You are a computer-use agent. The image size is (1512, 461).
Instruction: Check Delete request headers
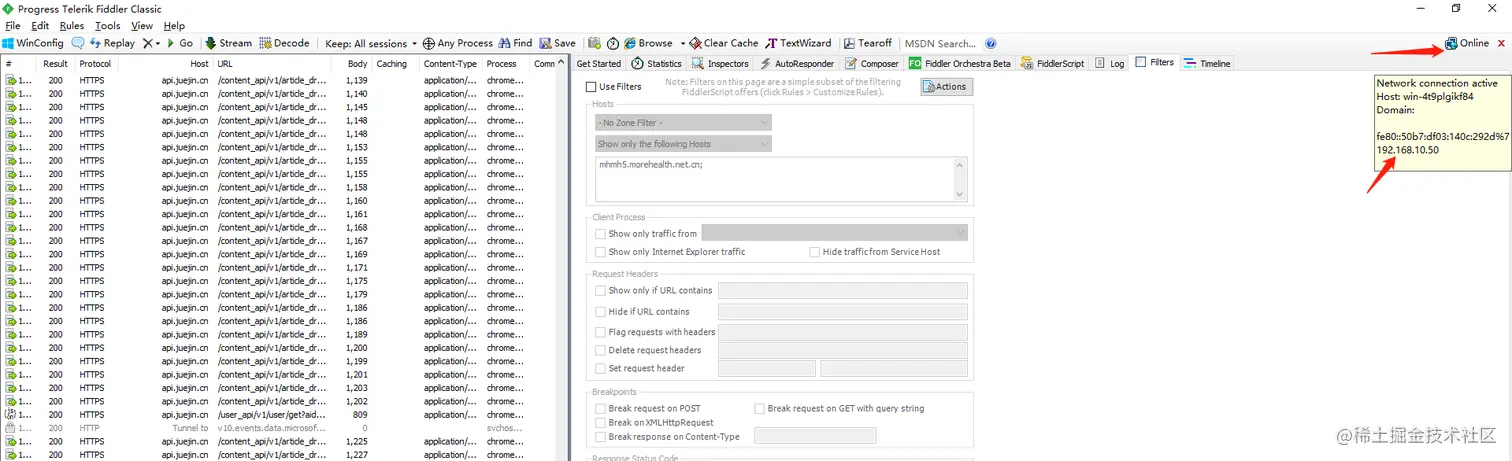(600, 350)
